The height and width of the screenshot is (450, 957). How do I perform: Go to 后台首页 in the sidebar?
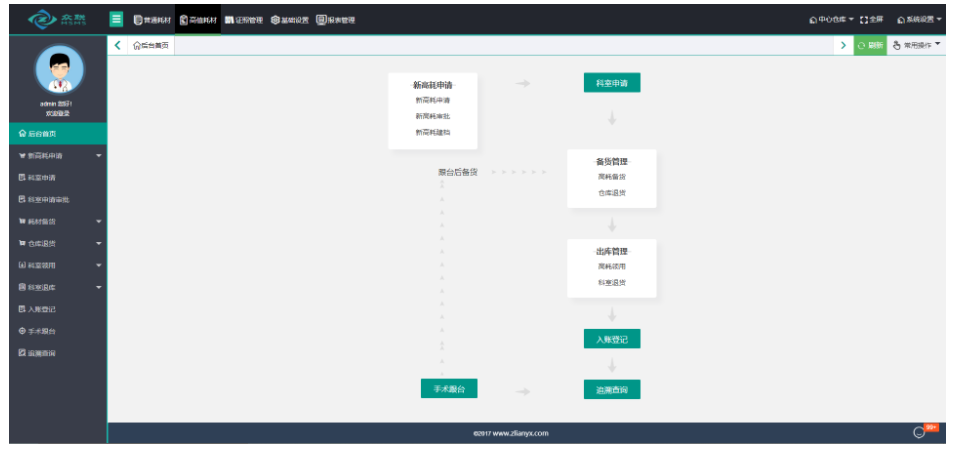click(58, 133)
